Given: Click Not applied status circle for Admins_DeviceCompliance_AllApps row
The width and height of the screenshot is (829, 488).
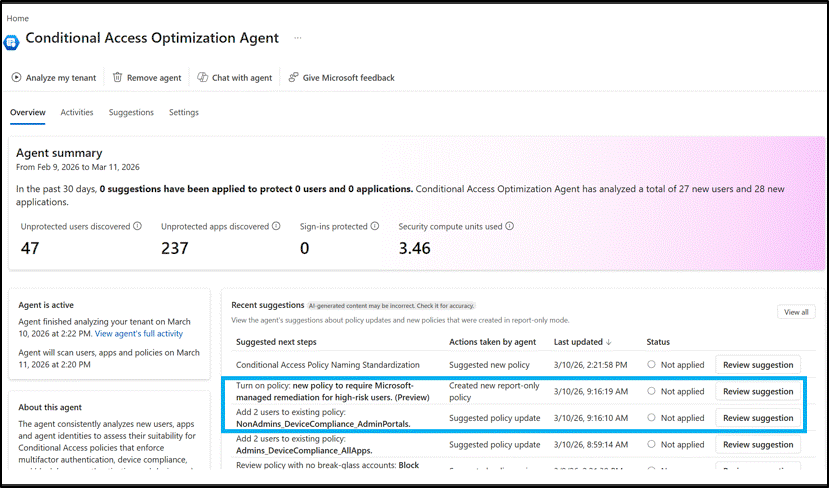Looking at the screenshot, I should click(x=651, y=445).
